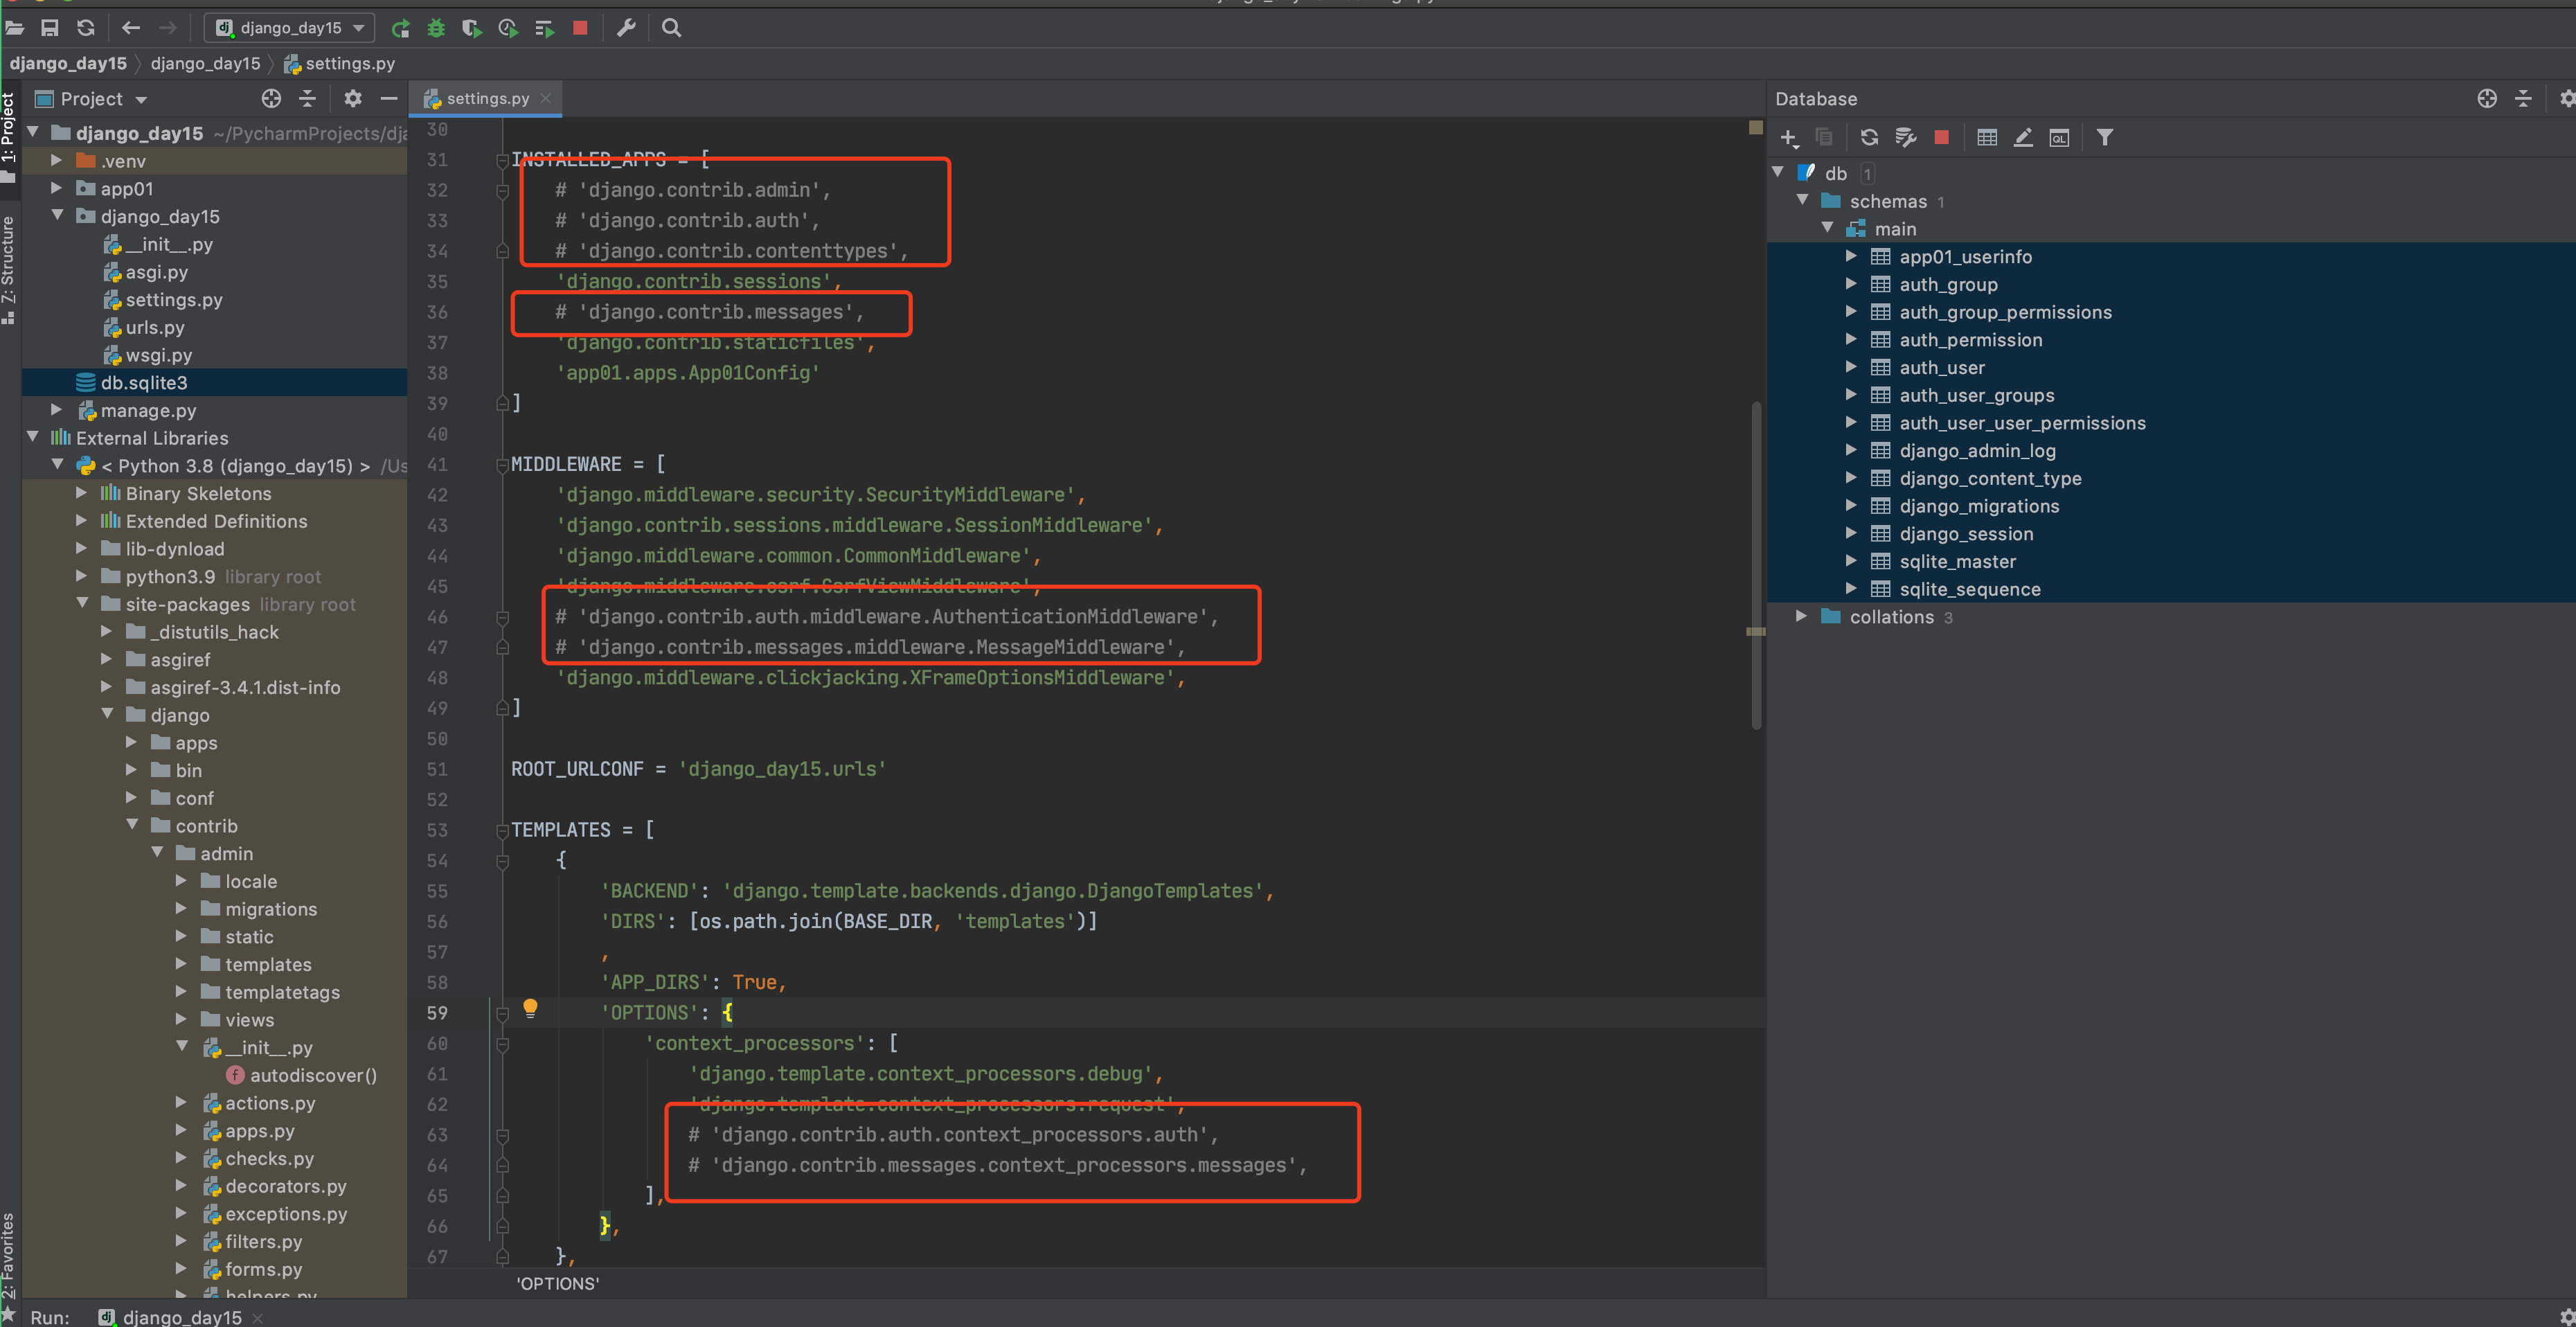
Task: Click django_day15 root in the breadcrumb bar
Action: [68, 63]
